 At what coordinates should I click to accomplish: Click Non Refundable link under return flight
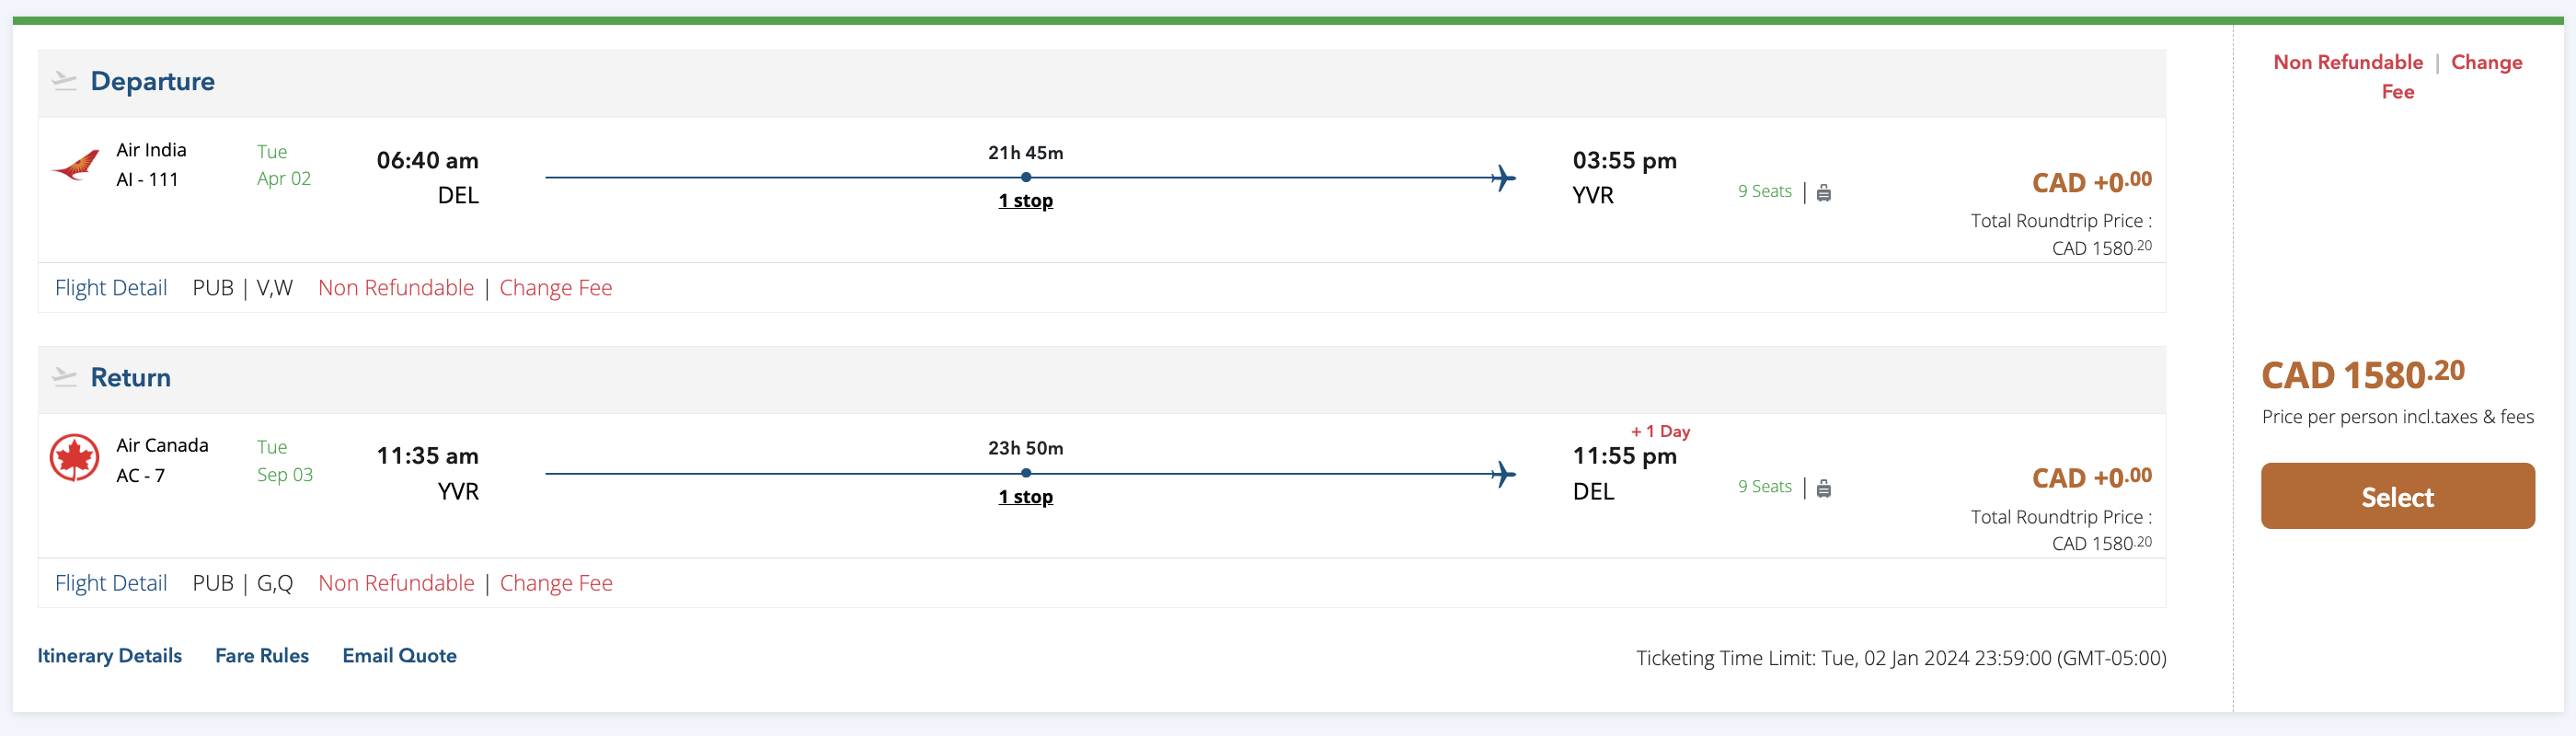click(396, 583)
